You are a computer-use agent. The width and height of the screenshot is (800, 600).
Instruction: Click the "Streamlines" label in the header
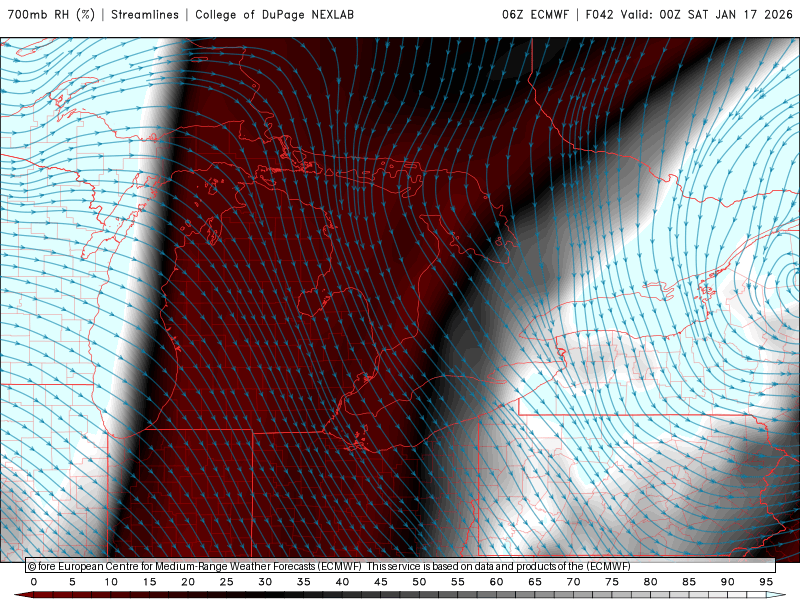[x=145, y=15]
